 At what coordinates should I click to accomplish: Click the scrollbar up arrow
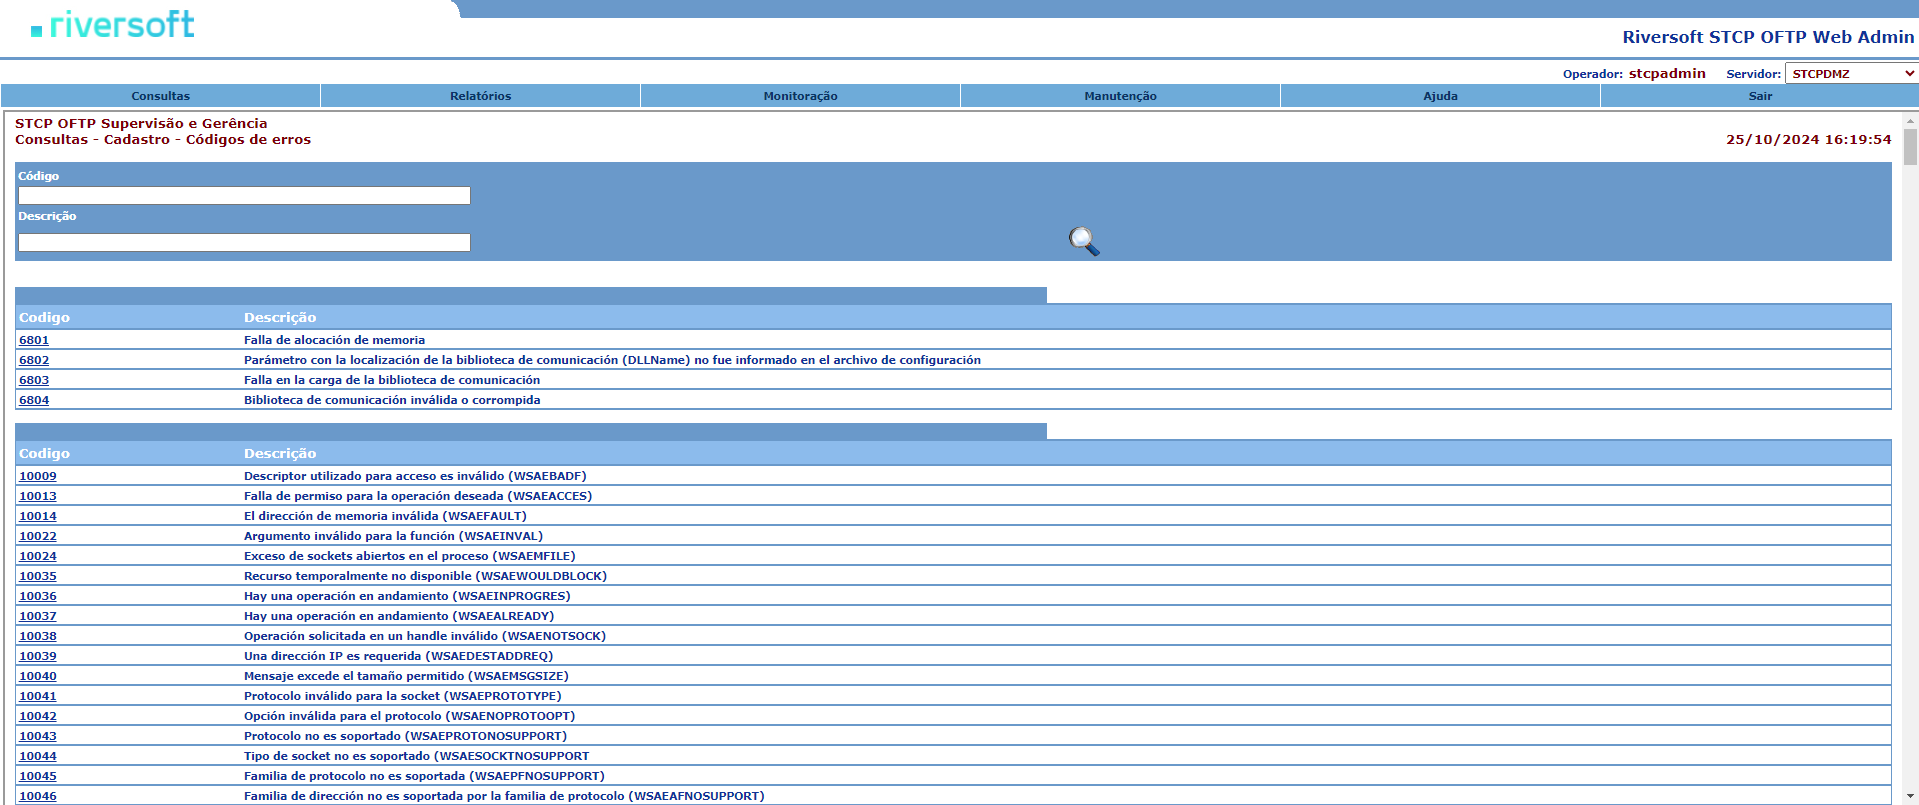click(x=1910, y=120)
